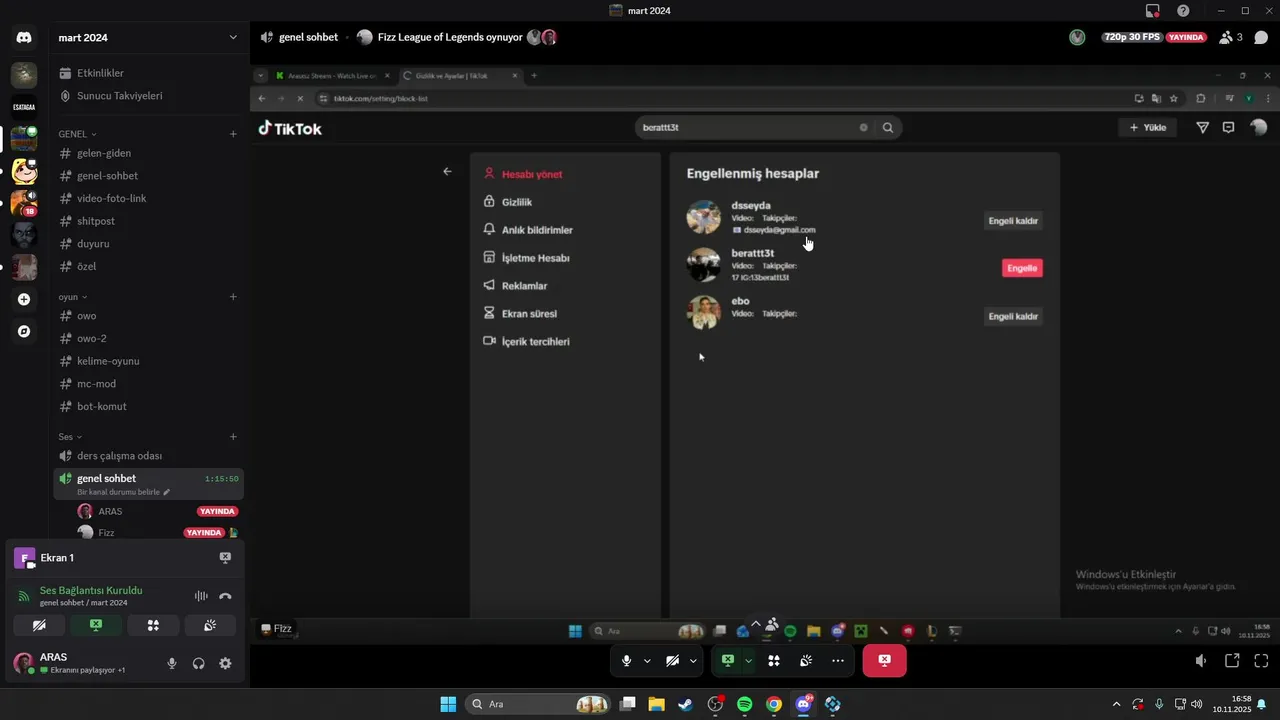Select the genel-sohbet text channel

(x=148, y=176)
